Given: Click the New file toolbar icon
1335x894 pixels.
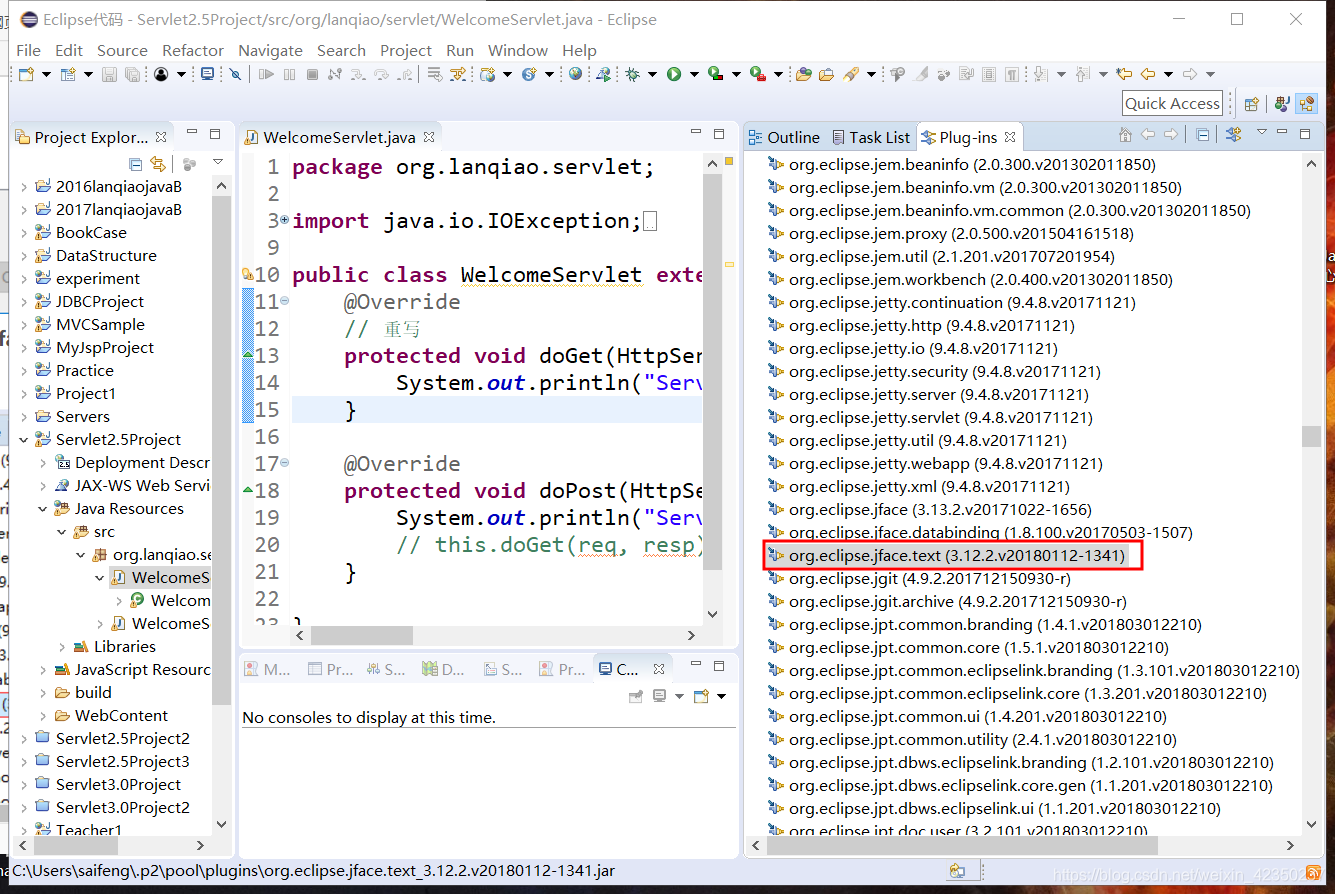Looking at the screenshot, I should 25,74.
